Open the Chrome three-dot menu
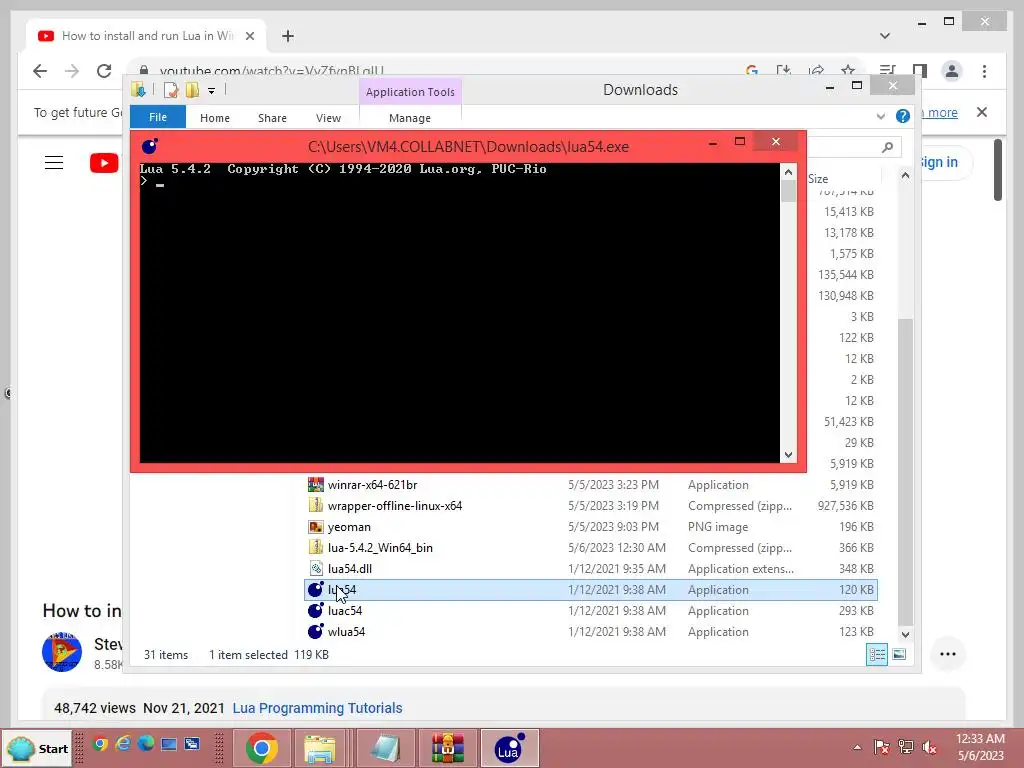This screenshot has width=1024, height=768. pos(984,71)
